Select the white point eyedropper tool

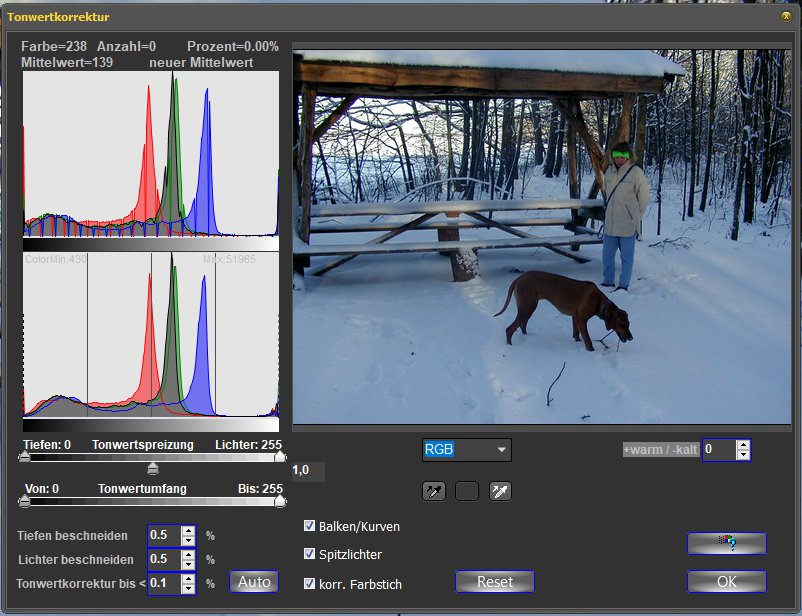[500, 491]
